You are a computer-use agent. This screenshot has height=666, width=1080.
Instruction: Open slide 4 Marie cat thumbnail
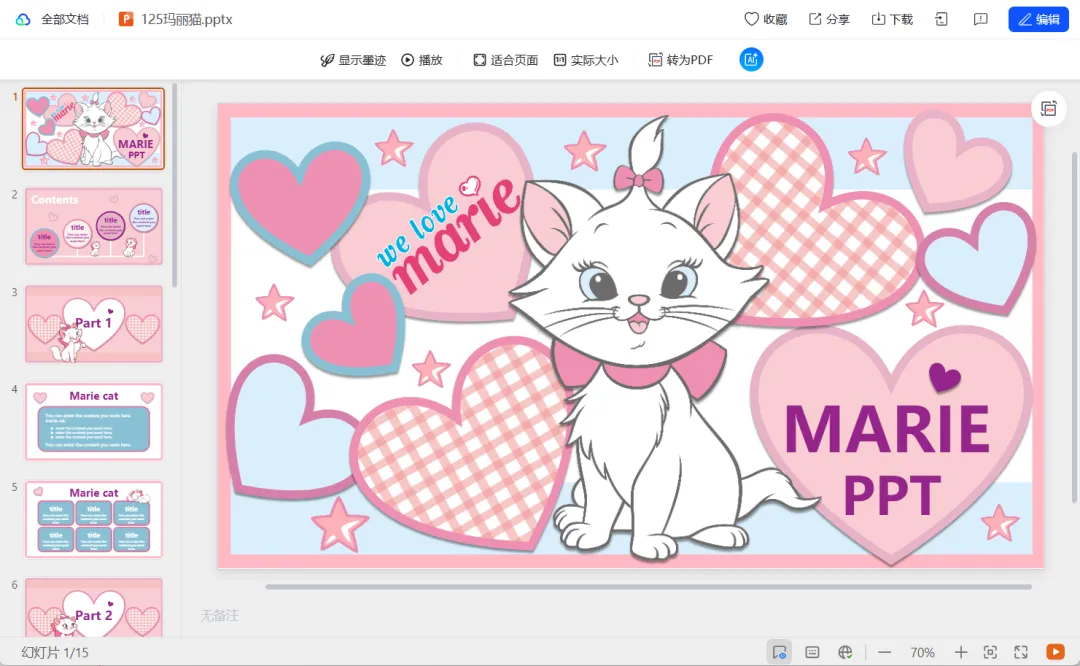[x=94, y=422]
